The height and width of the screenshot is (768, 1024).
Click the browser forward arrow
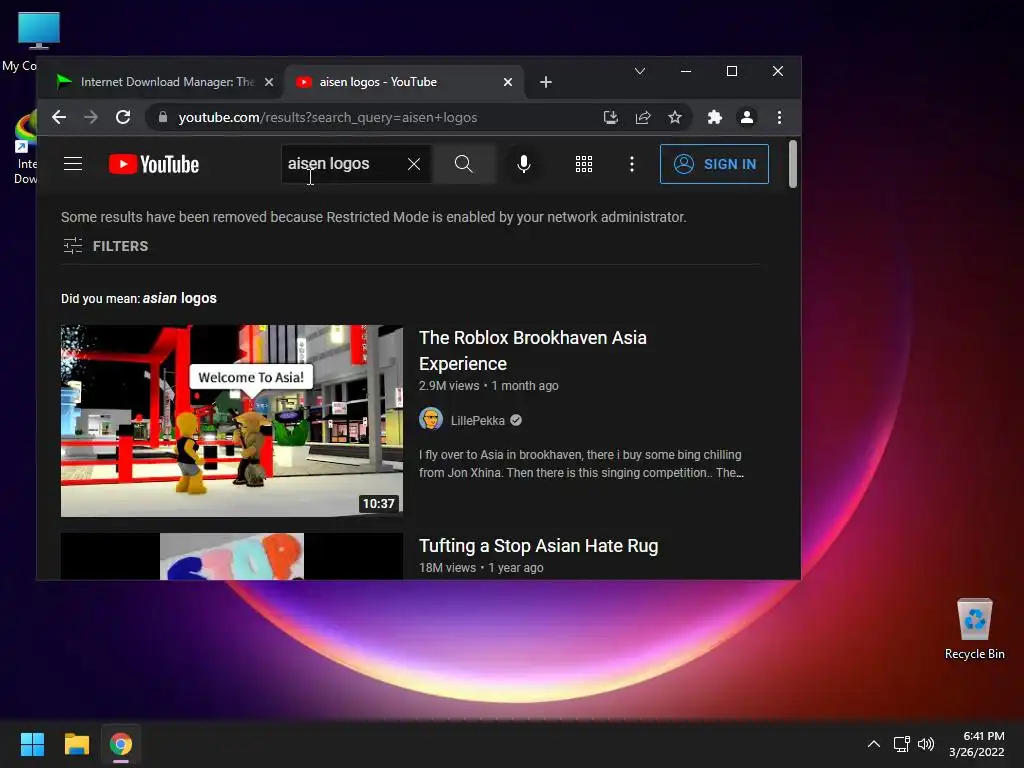tap(91, 118)
